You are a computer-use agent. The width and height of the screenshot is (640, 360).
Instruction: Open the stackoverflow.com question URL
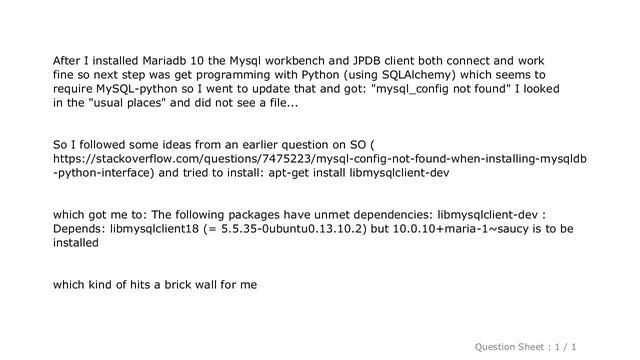pos(320,159)
